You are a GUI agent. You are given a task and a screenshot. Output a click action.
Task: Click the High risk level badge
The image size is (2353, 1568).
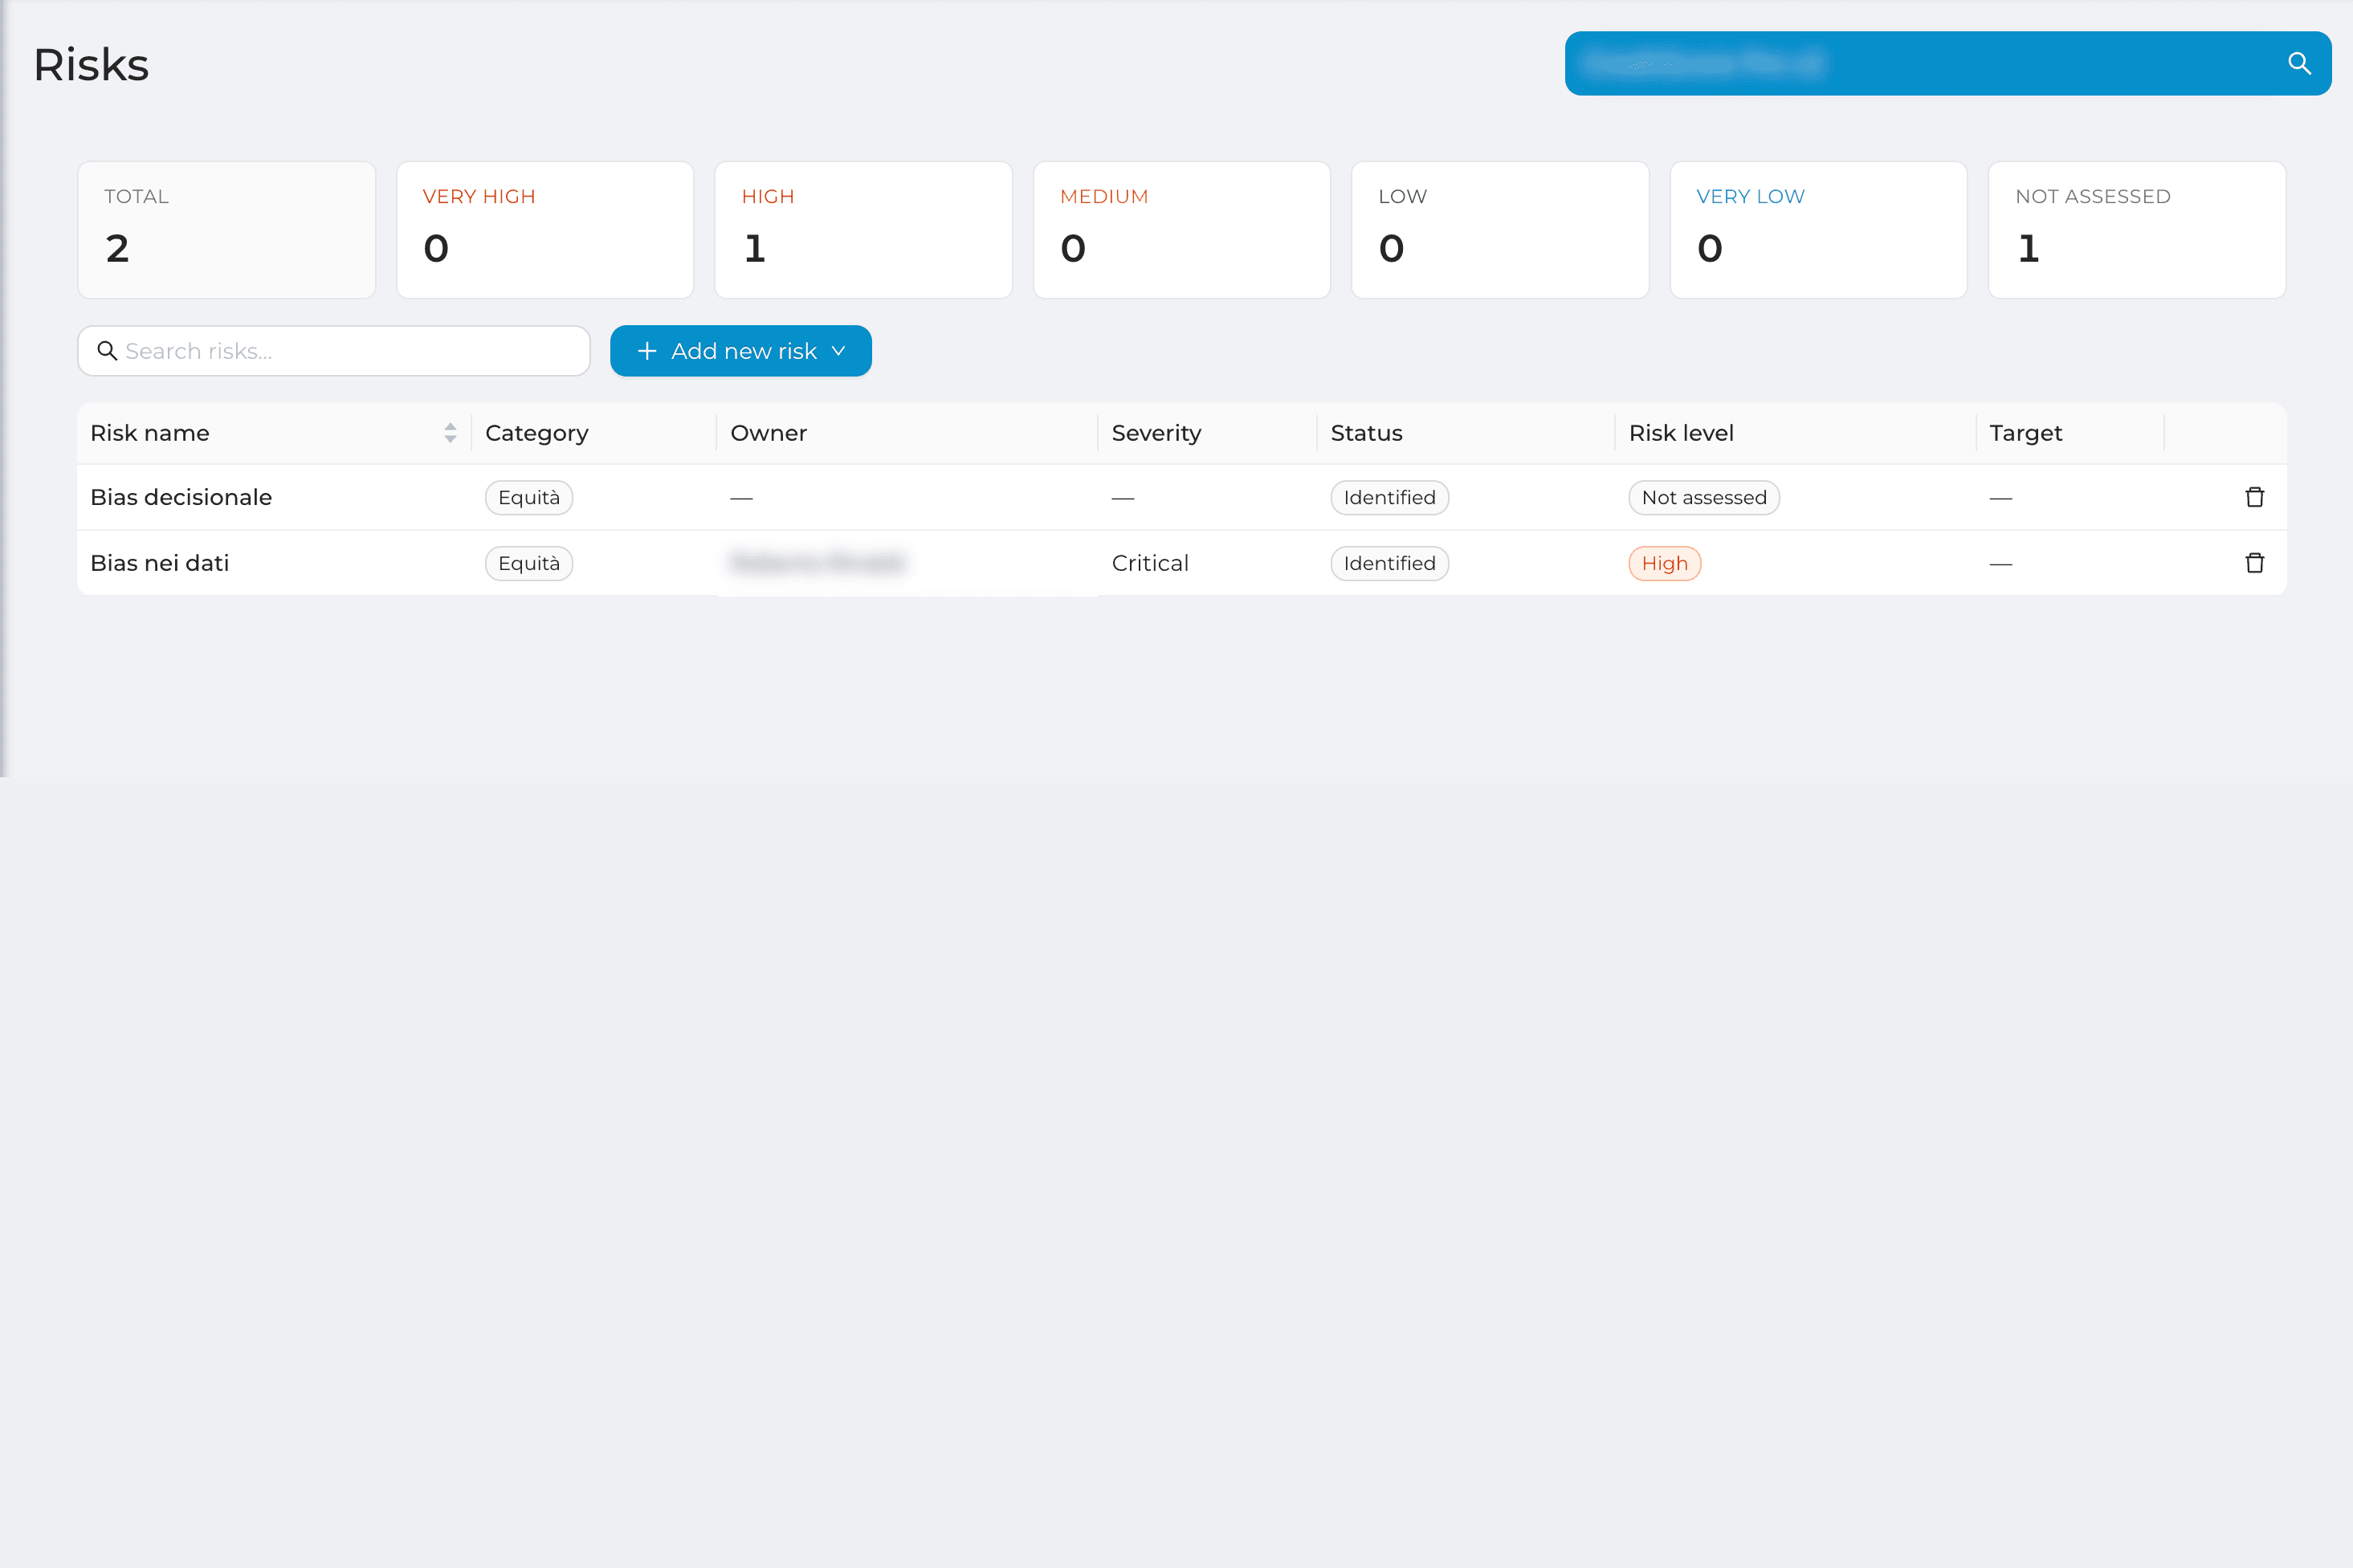click(1664, 563)
